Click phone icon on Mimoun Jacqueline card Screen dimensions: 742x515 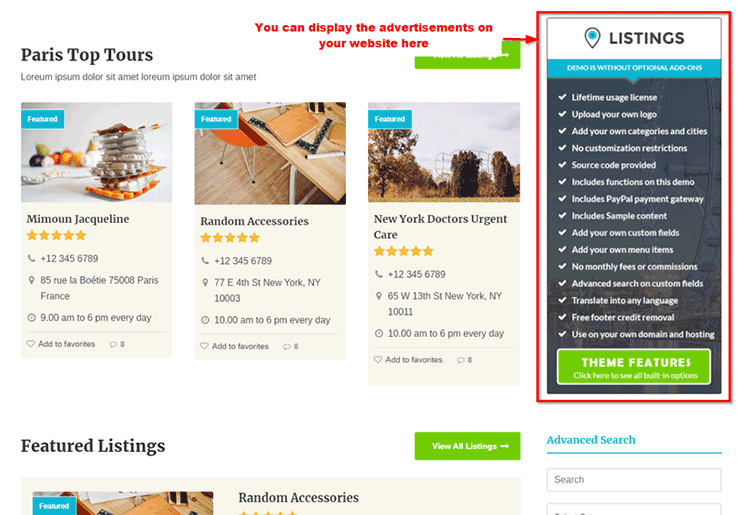click(31, 258)
